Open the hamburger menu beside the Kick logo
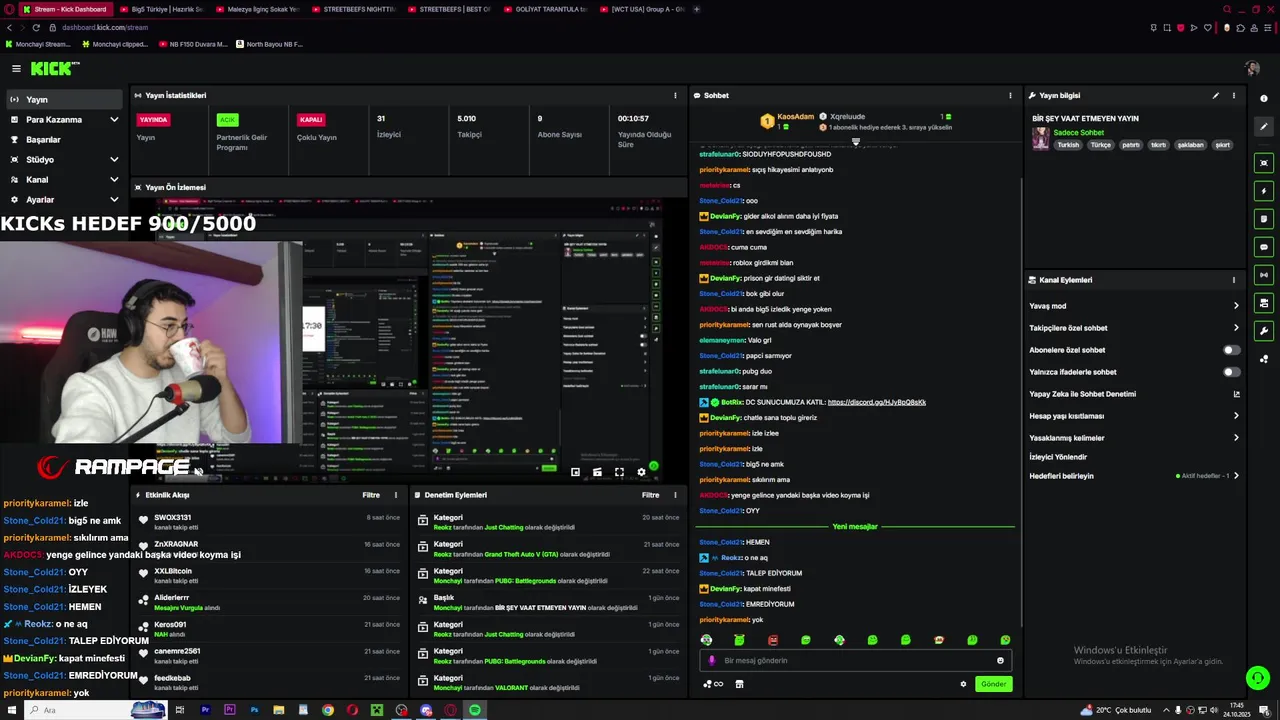The width and height of the screenshot is (1280, 720). 16,68
